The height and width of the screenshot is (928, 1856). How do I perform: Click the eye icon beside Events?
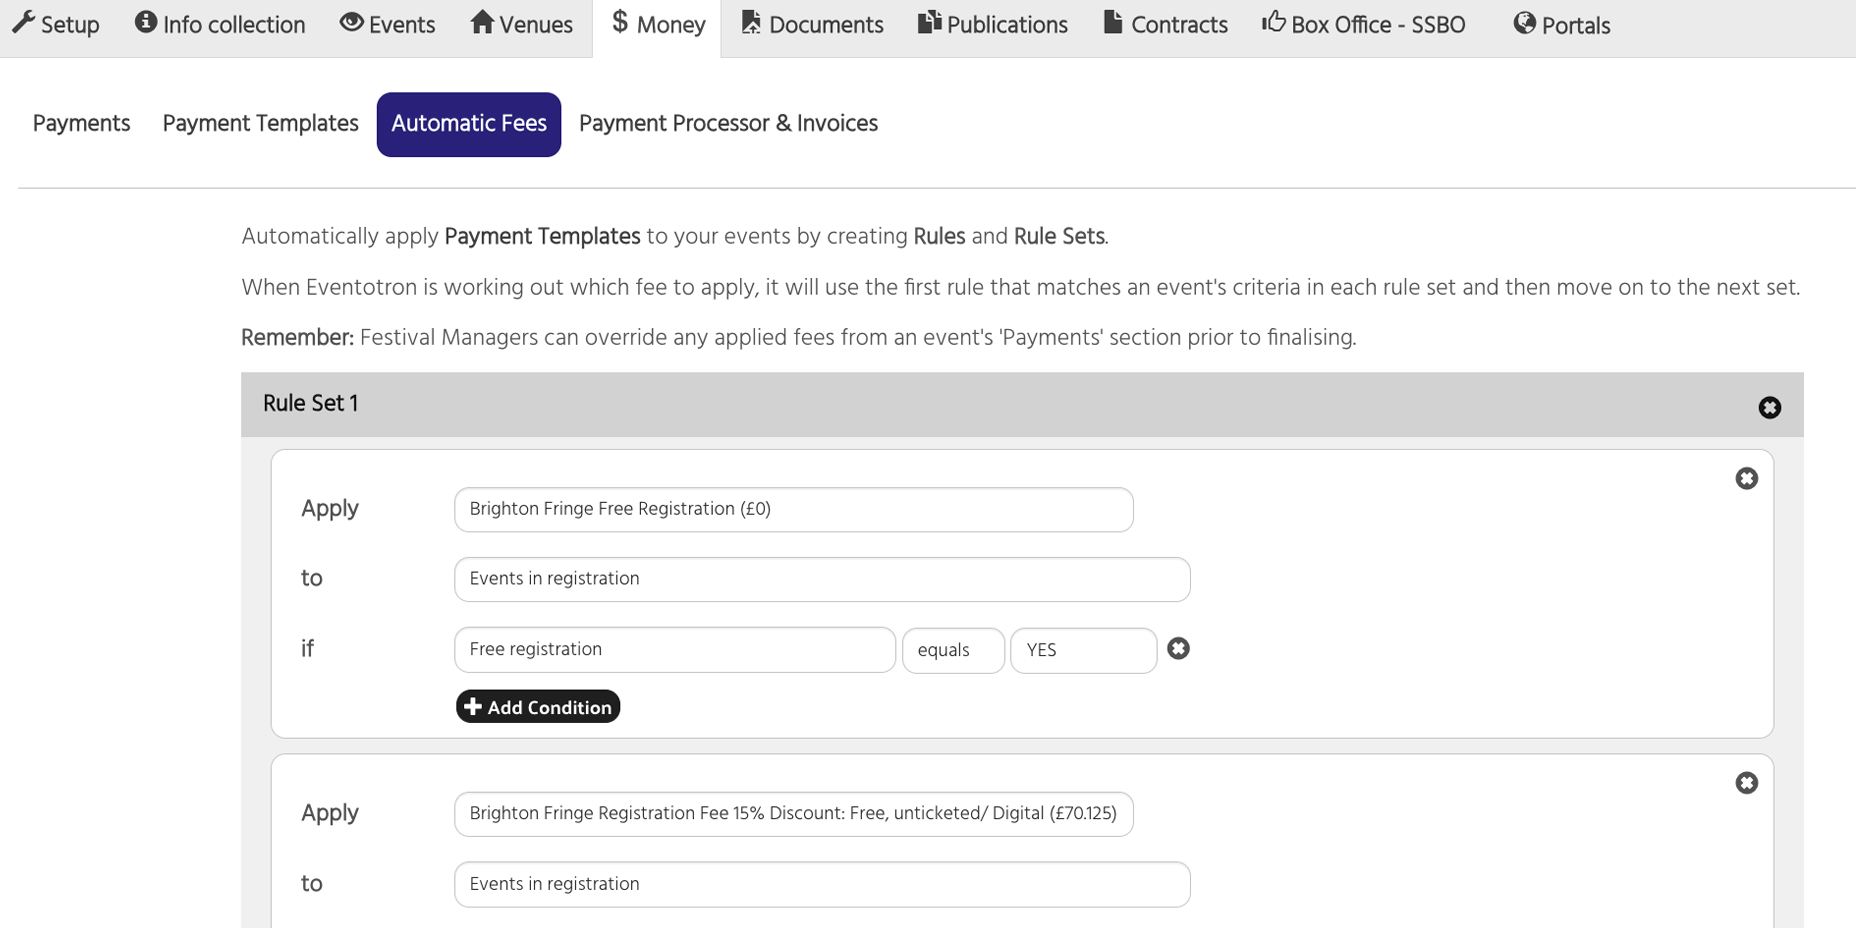tap(351, 23)
